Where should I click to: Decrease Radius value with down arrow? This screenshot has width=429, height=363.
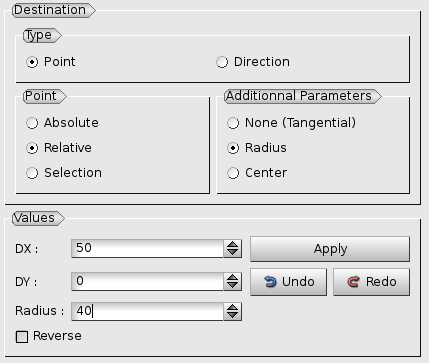coord(232,316)
